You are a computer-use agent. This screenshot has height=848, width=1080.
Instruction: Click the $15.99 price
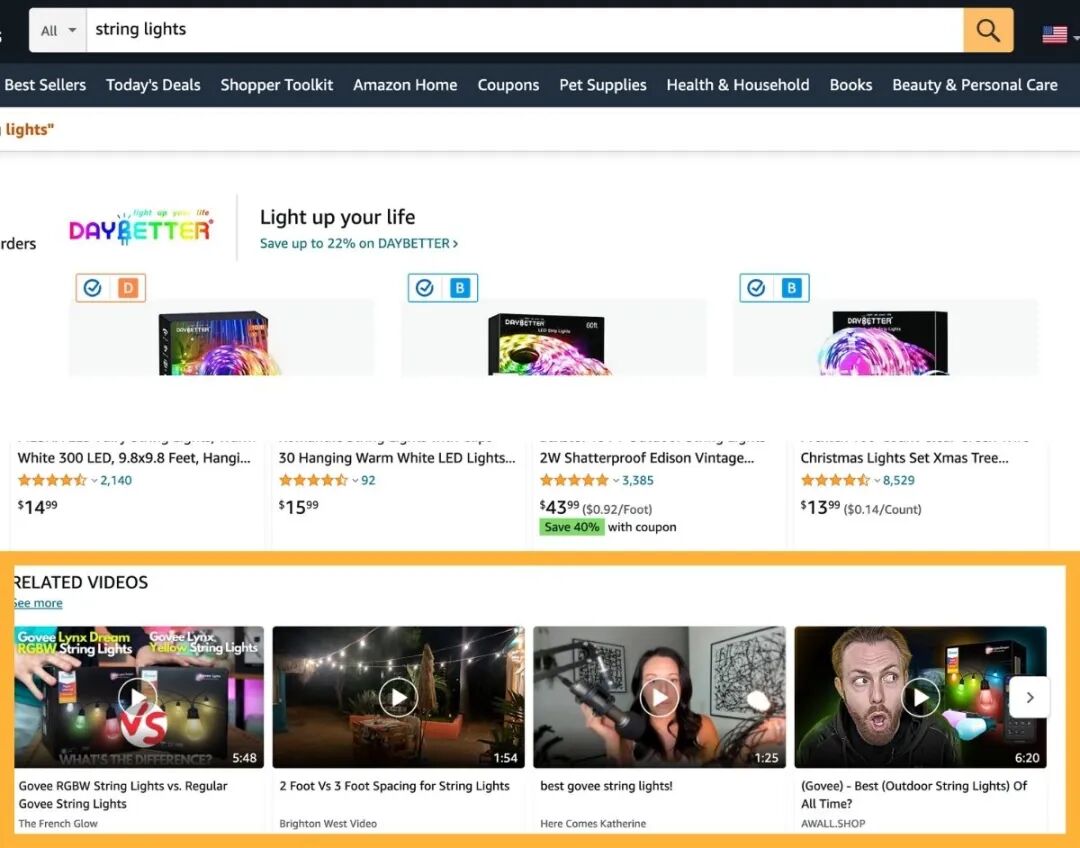click(x=298, y=507)
